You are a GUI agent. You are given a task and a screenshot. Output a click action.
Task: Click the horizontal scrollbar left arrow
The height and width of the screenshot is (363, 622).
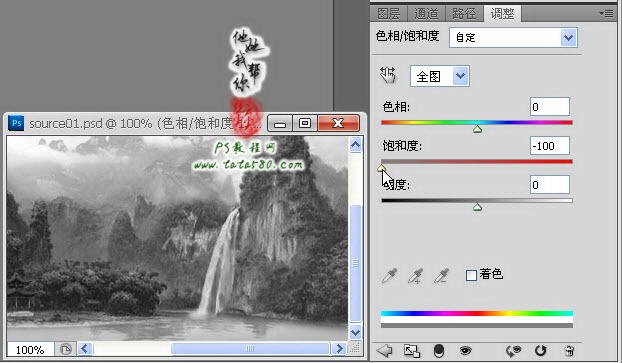84,349
